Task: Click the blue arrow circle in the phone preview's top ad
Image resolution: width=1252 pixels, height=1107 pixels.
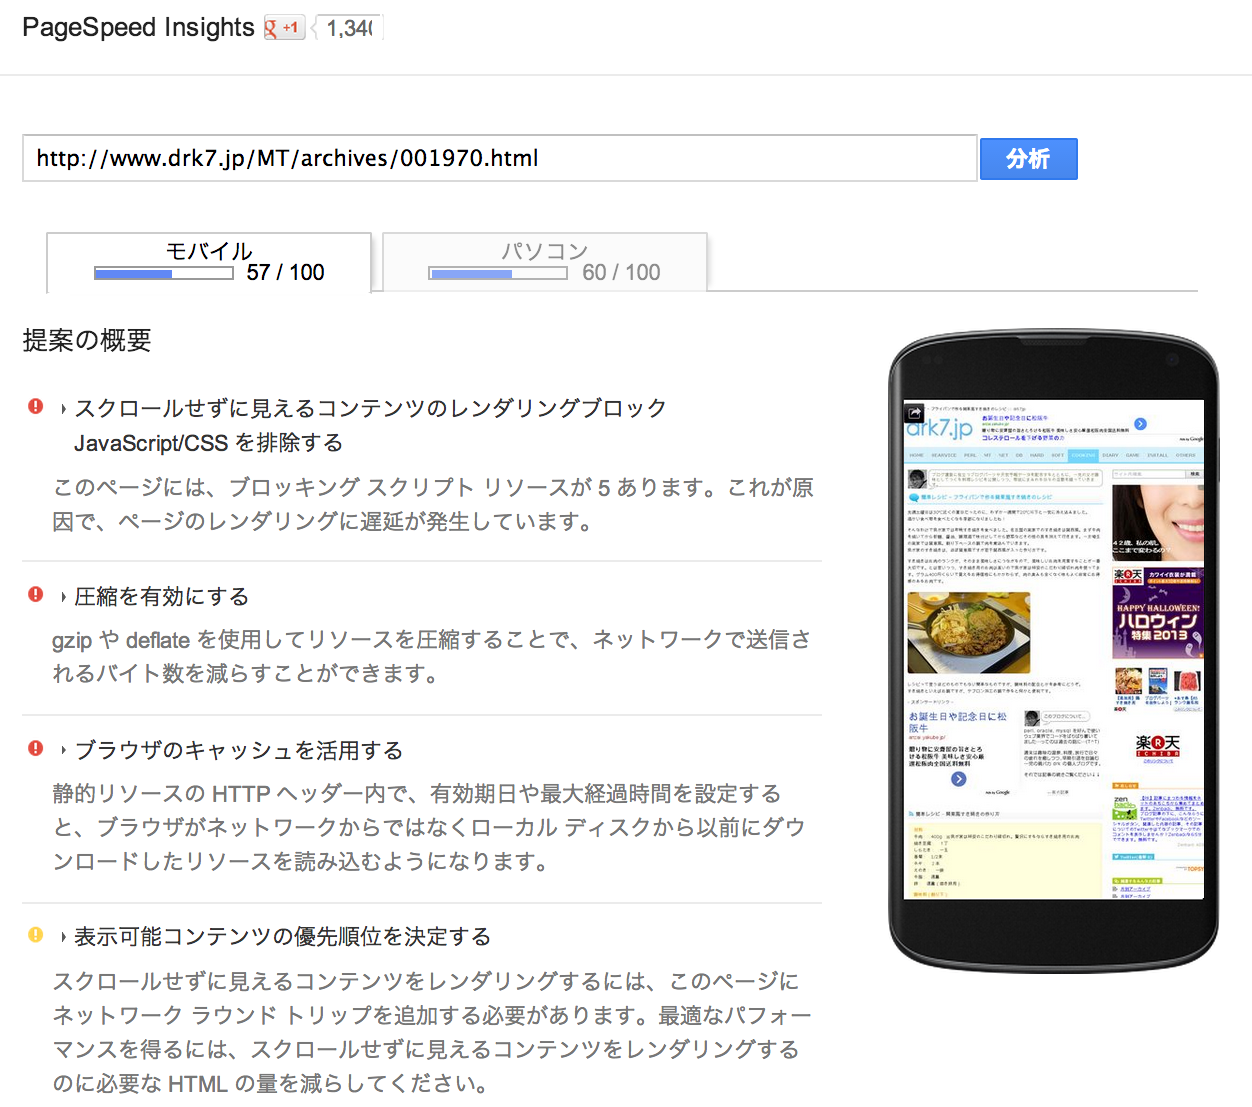Action: click(x=1140, y=424)
